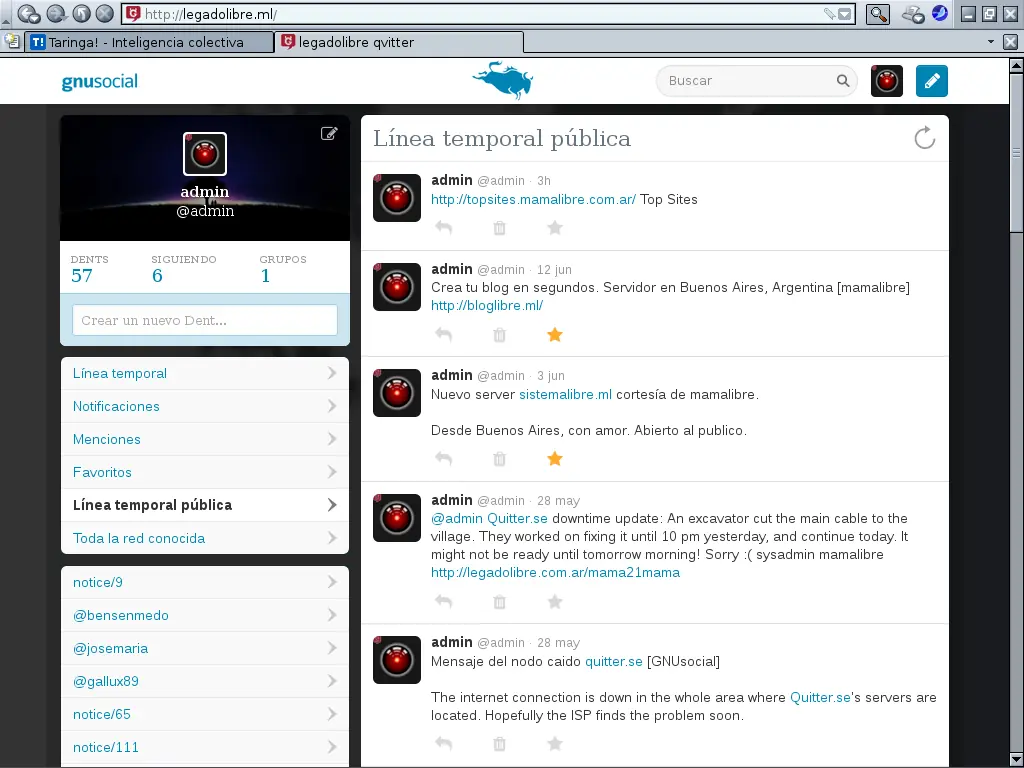Reply to the excavator downtime dent
1024x768 pixels.
pyautogui.click(x=444, y=601)
